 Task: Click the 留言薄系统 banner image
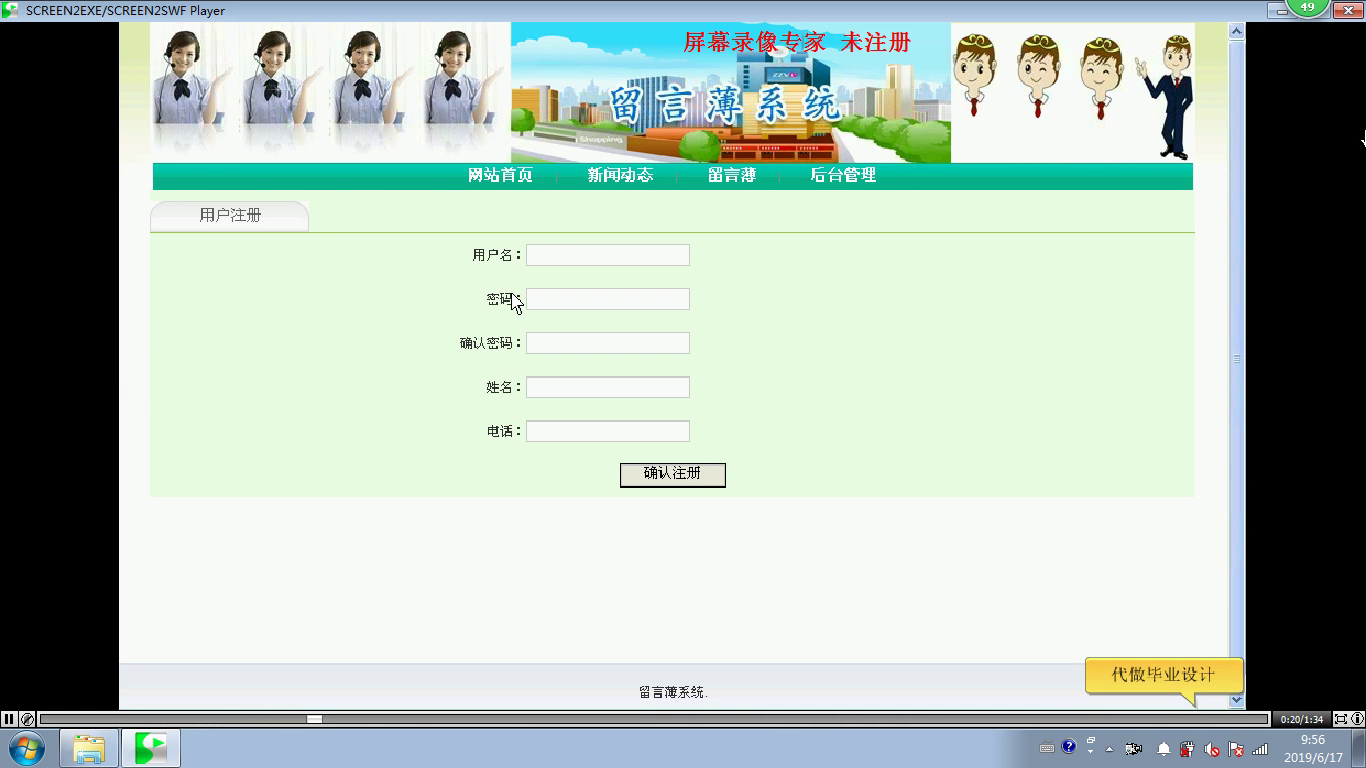(731, 93)
